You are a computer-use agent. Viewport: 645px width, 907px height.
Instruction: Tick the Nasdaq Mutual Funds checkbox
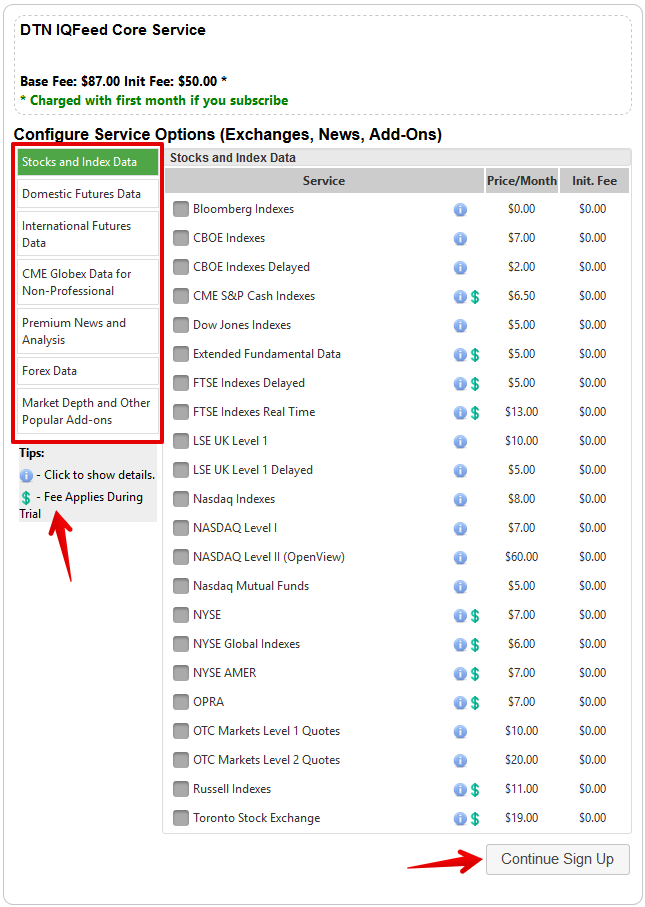tap(181, 586)
